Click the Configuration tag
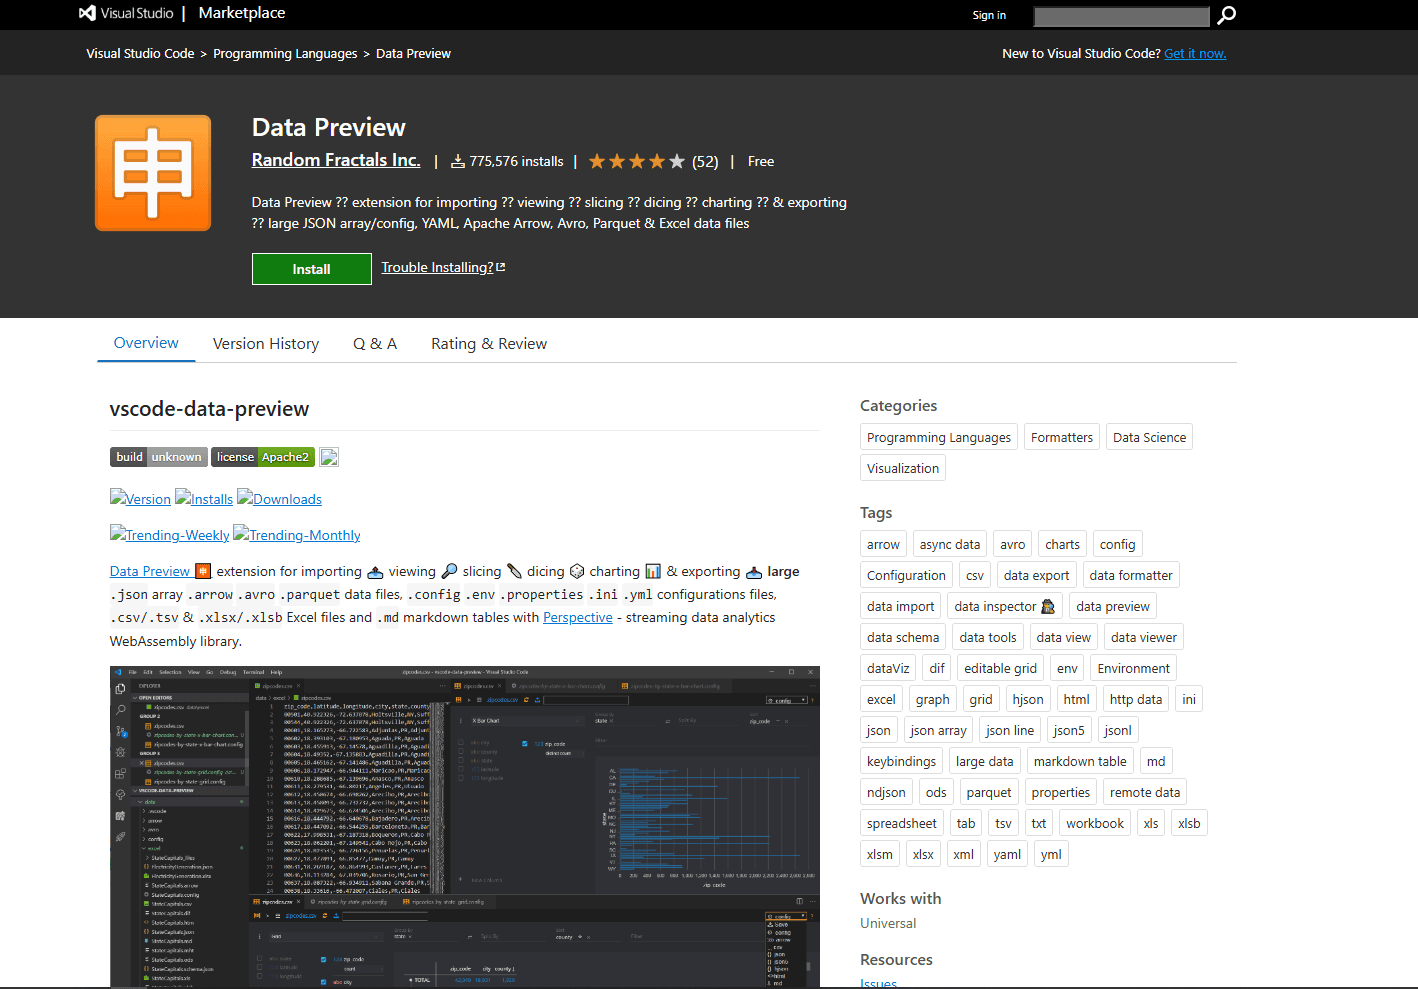Viewport: 1418px width, 989px height. 906,575
